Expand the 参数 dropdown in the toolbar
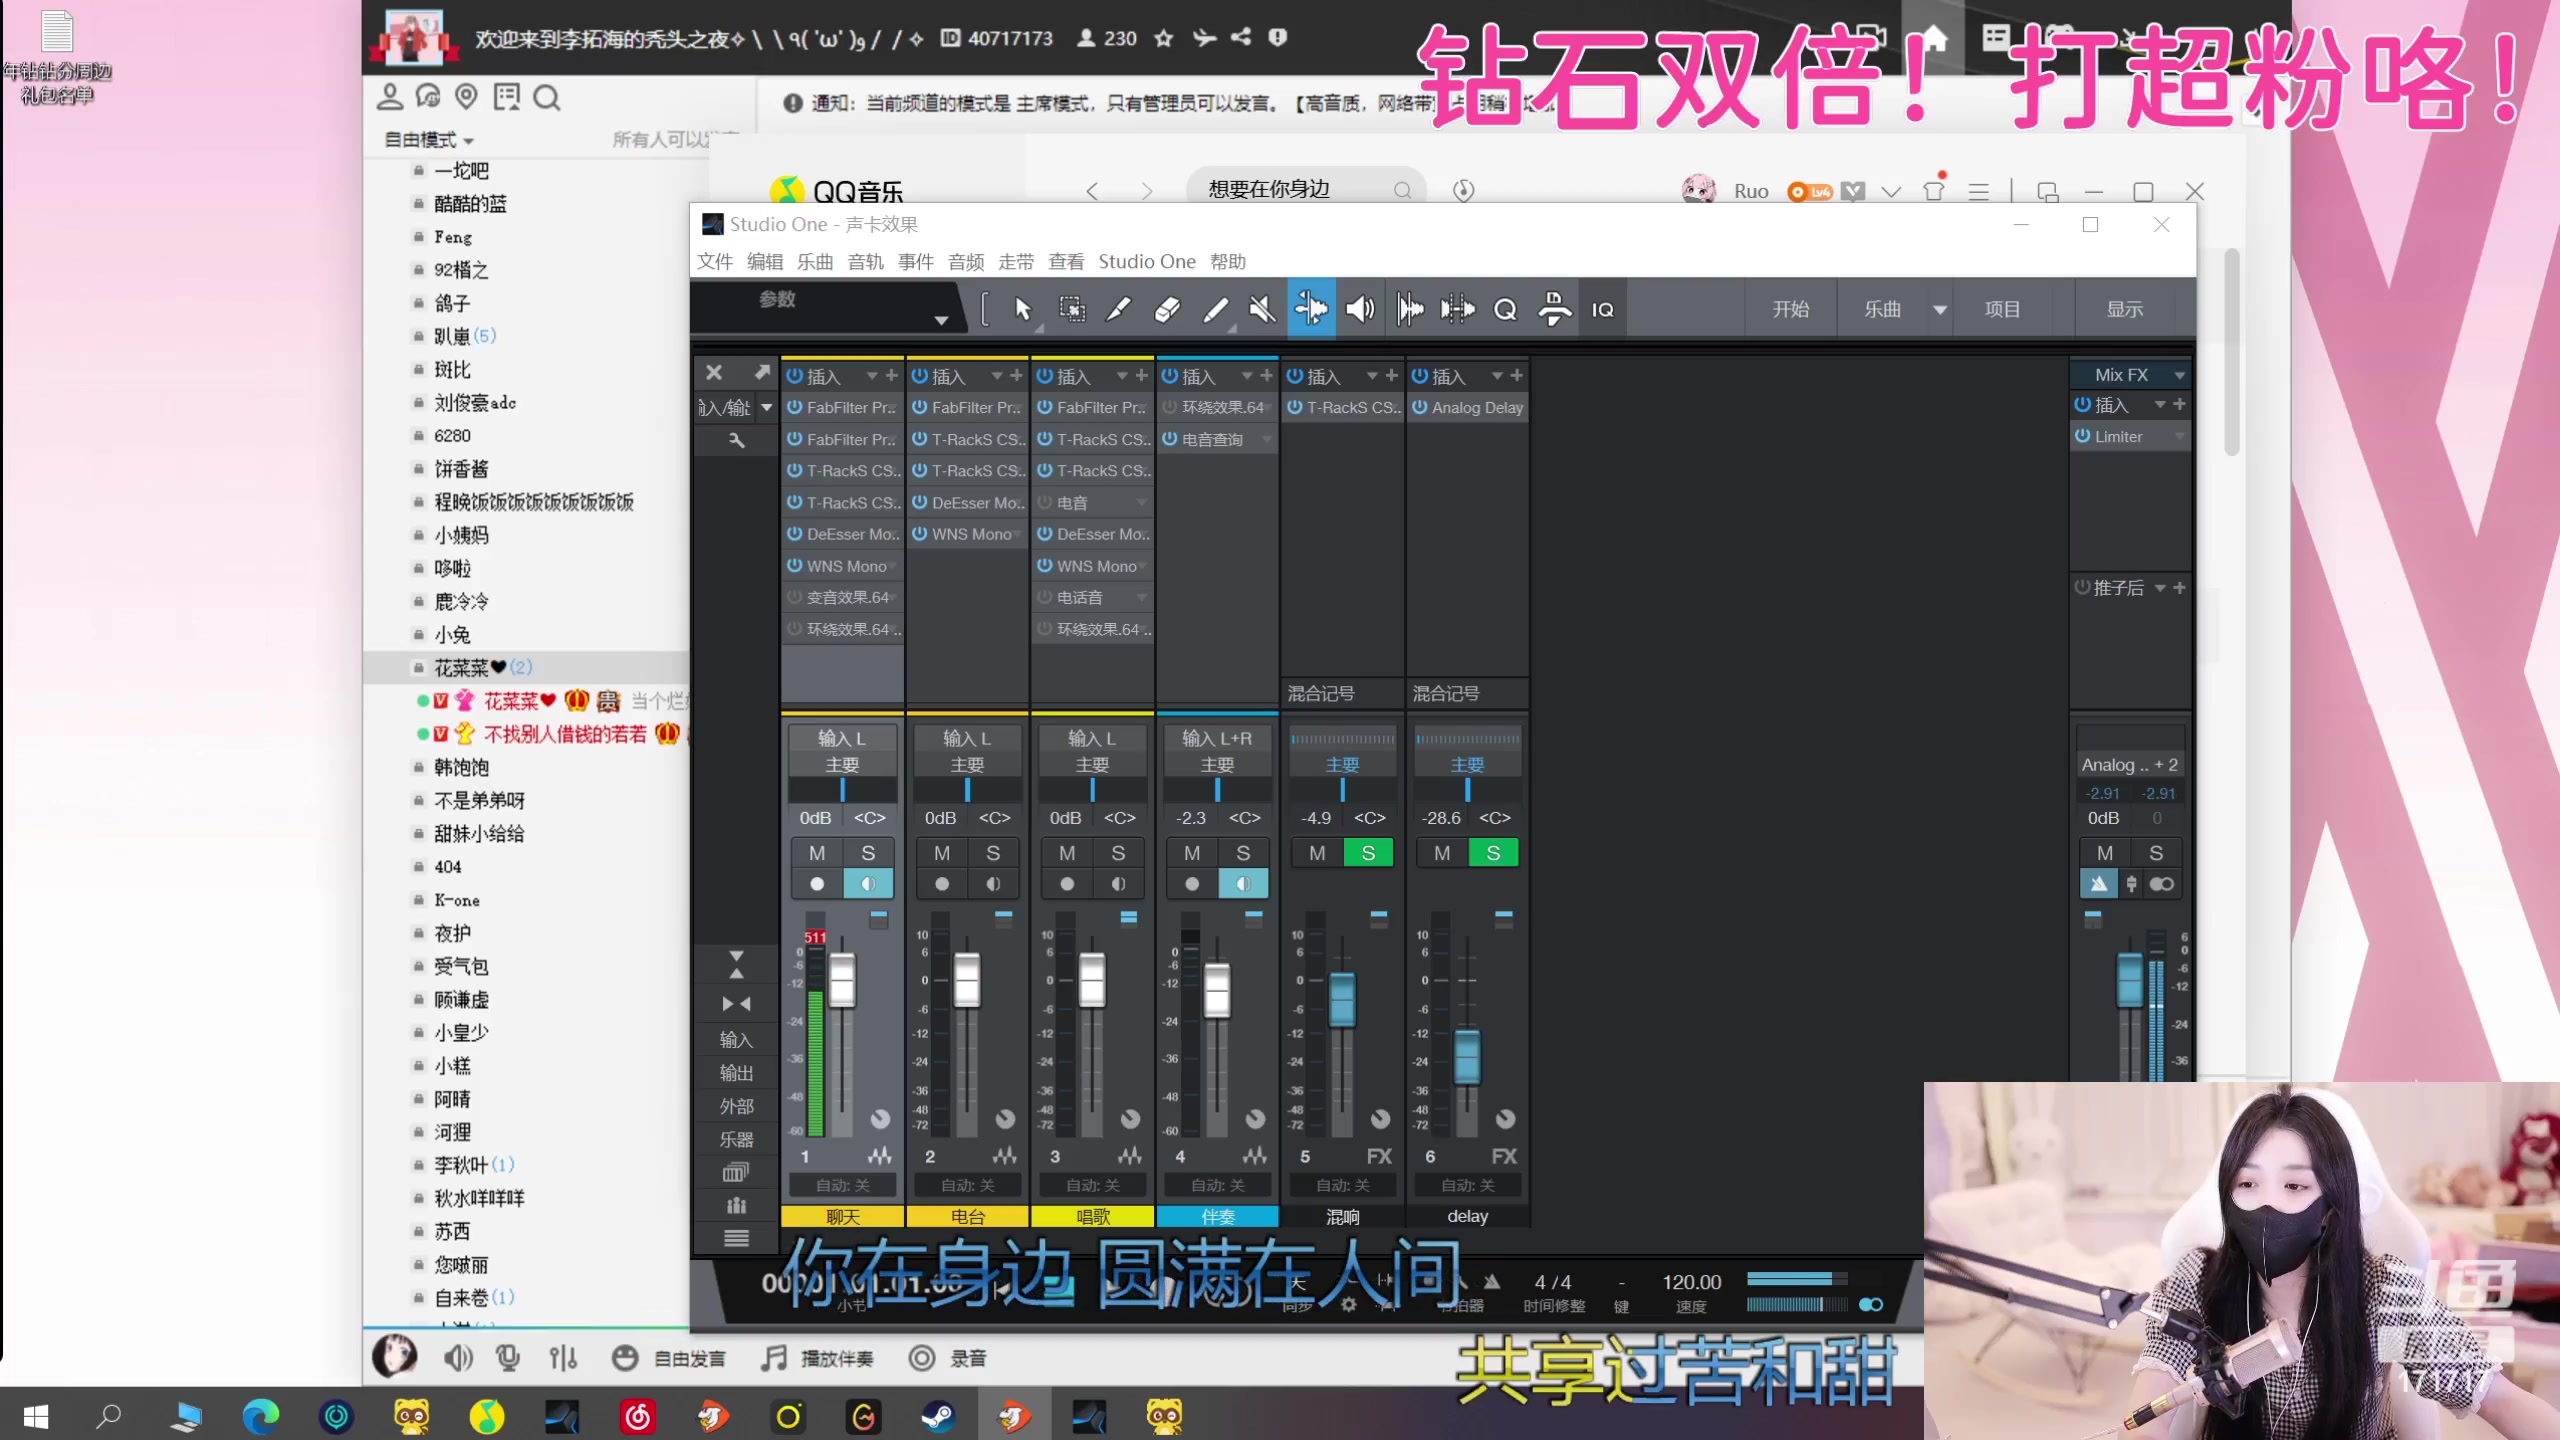The image size is (2560, 1440). click(941, 320)
